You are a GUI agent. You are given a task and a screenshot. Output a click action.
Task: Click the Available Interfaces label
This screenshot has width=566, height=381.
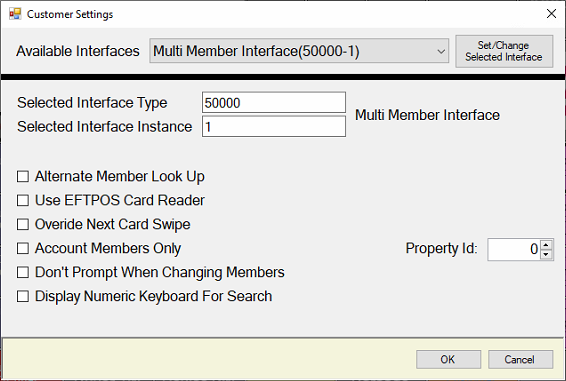pos(78,51)
